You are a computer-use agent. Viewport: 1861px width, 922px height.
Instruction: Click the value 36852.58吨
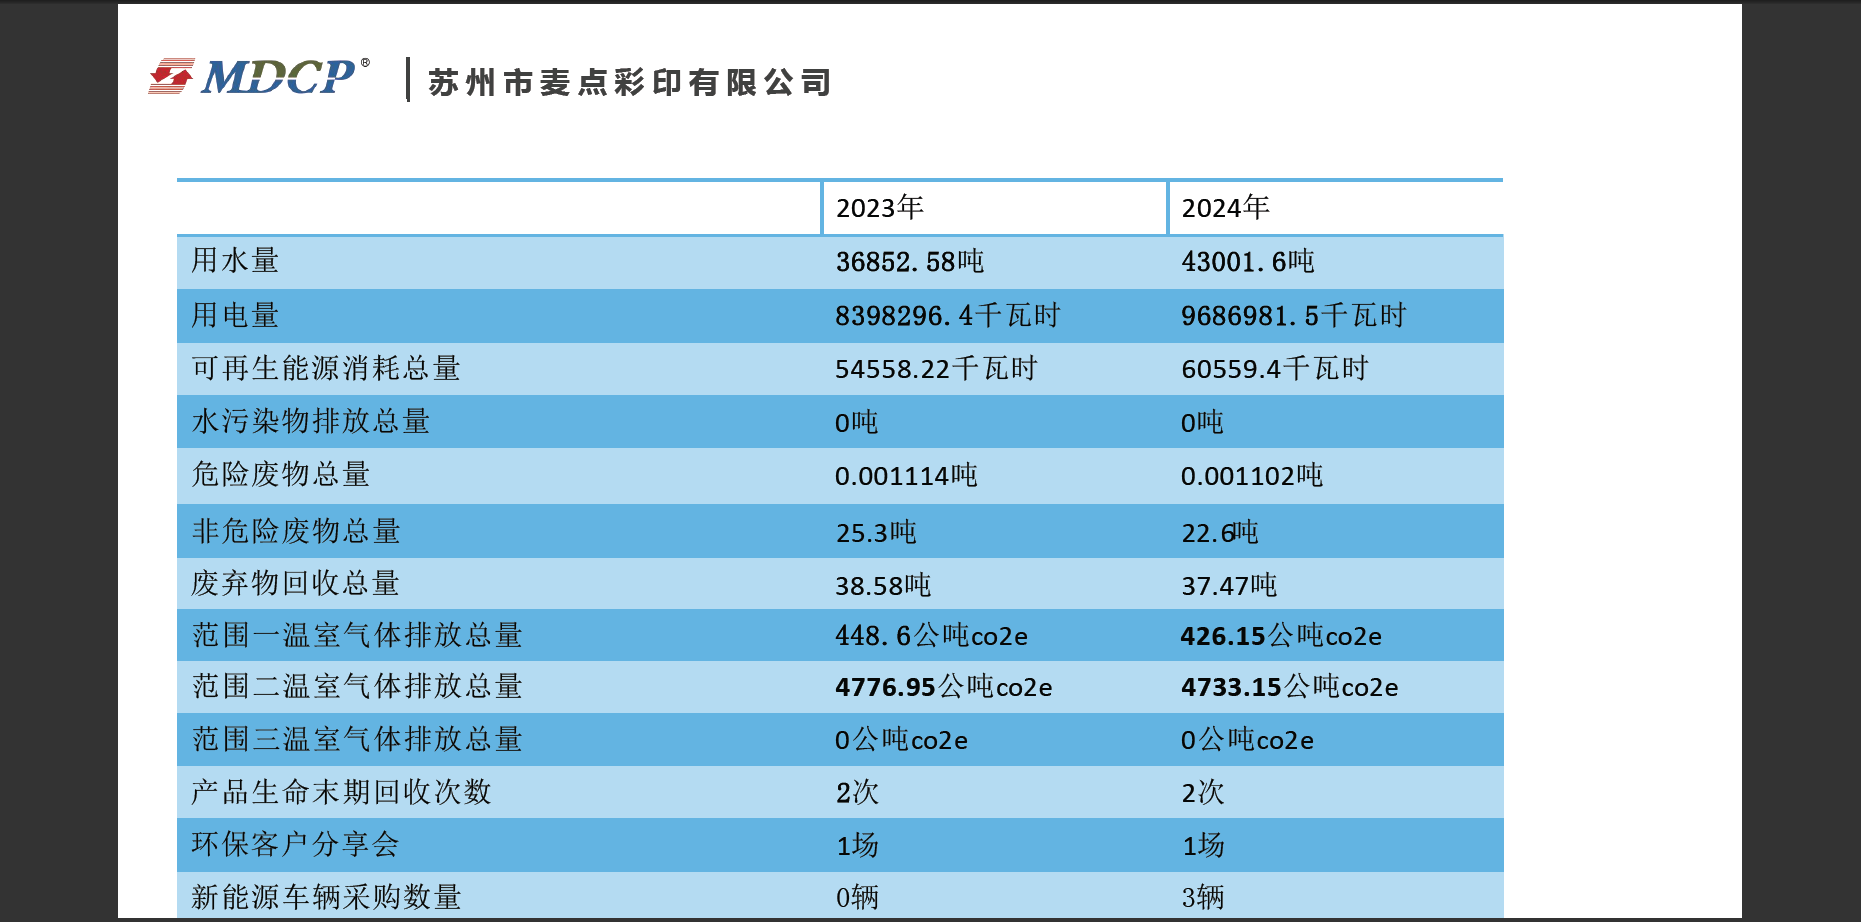tap(910, 261)
